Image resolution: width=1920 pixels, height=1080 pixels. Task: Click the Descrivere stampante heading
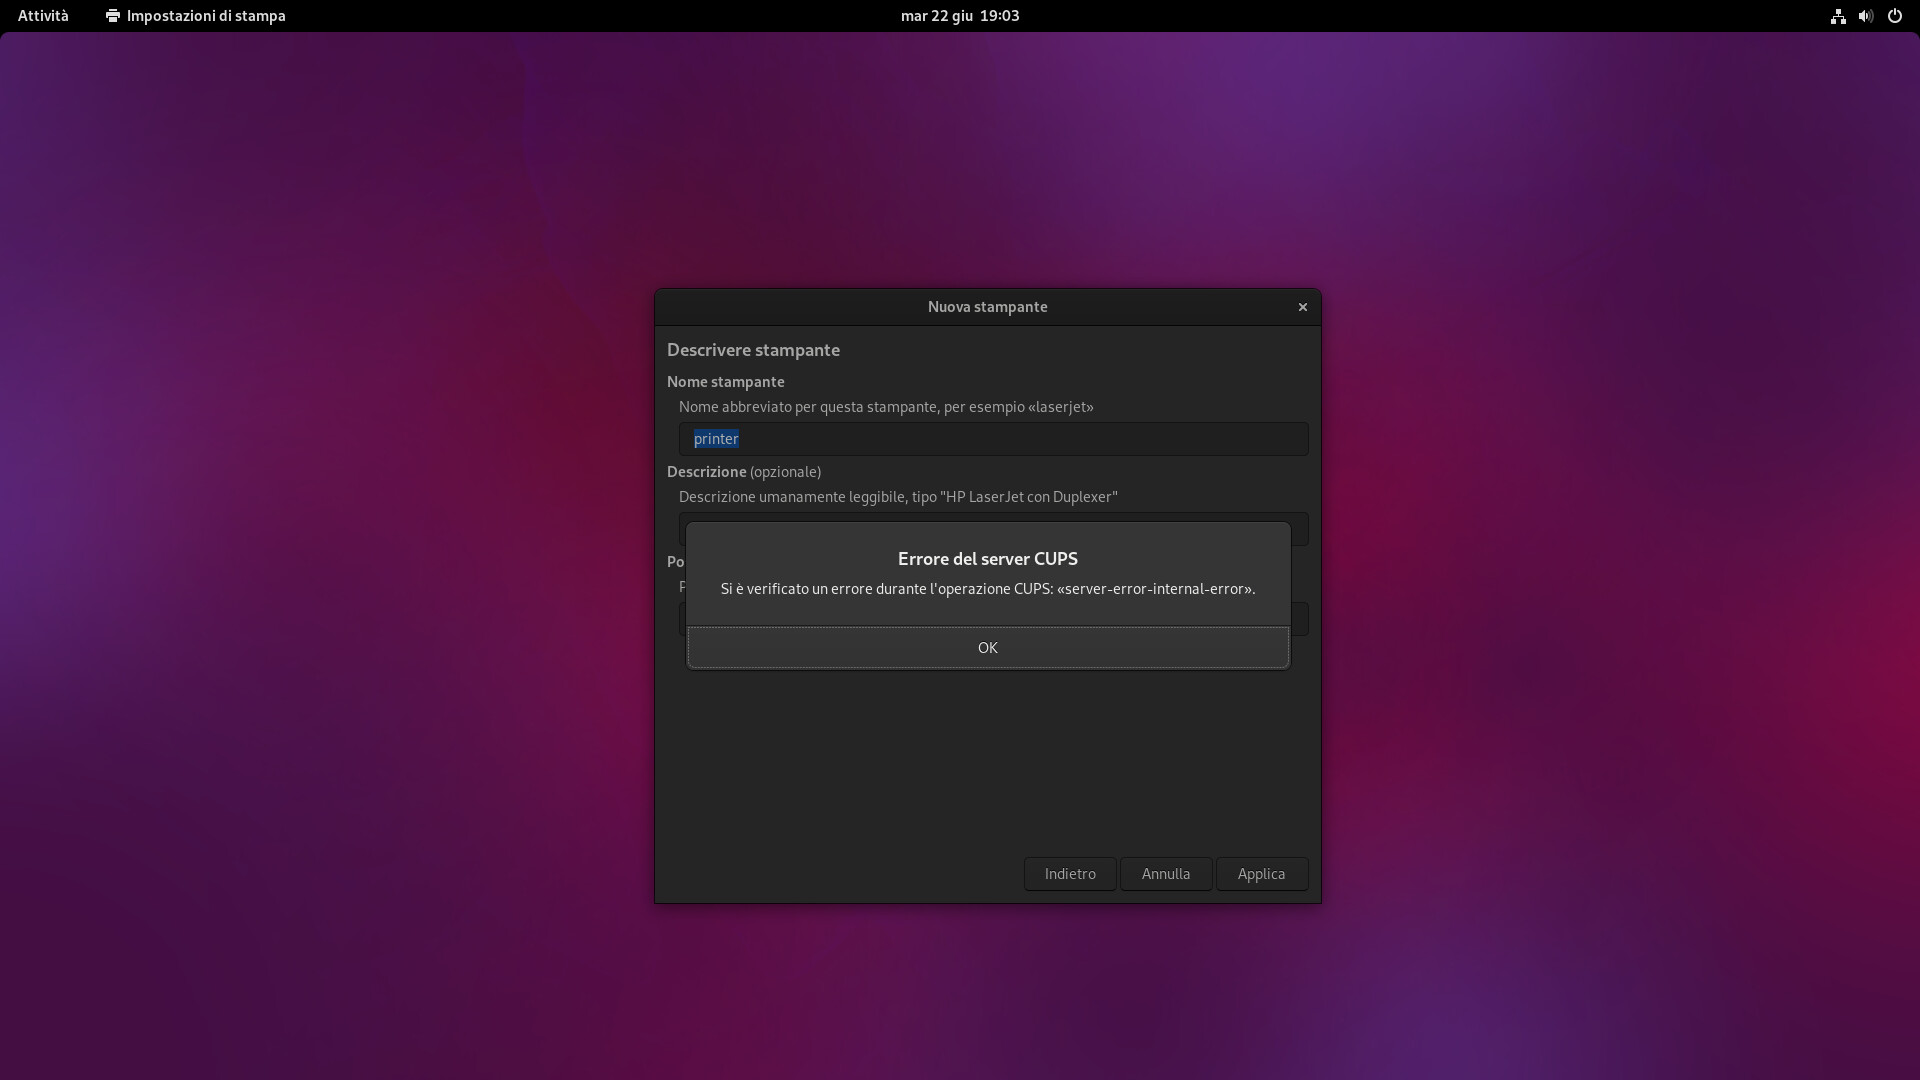click(753, 350)
